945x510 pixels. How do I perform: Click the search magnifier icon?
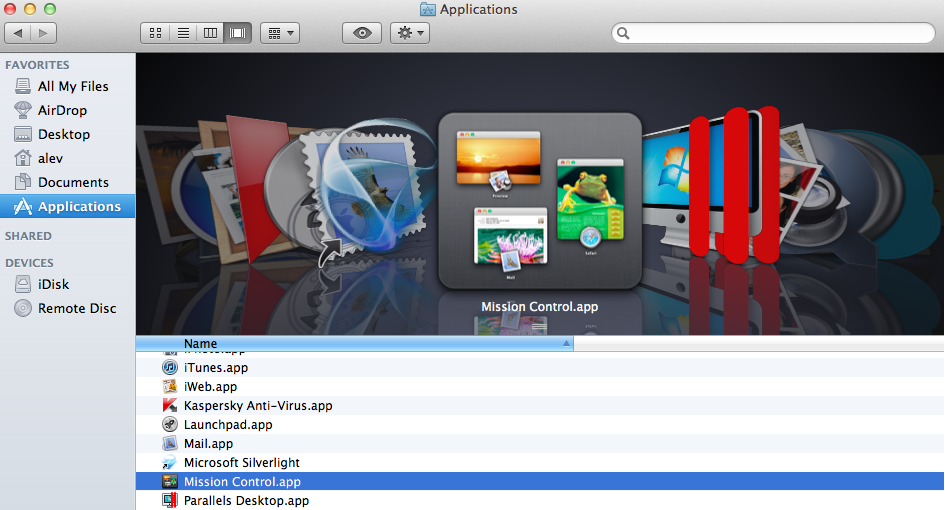click(623, 33)
